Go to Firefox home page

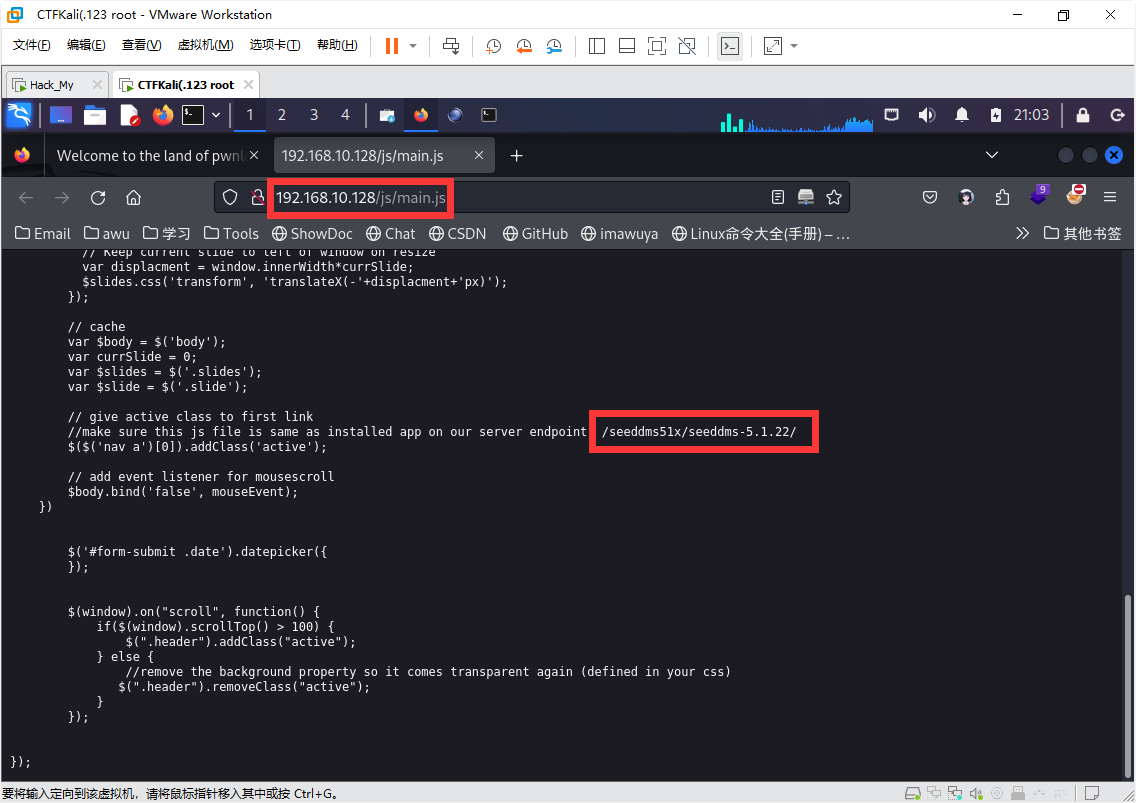pos(133,198)
